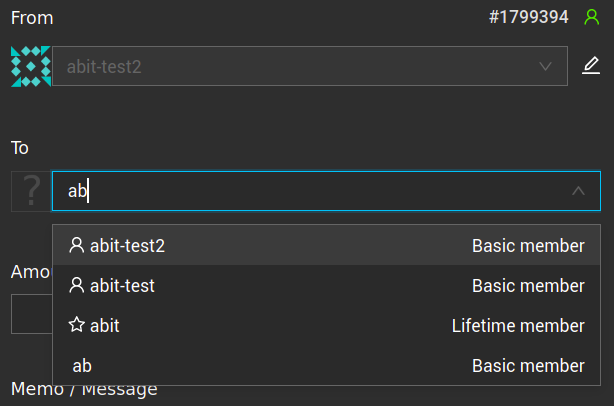The width and height of the screenshot is (614, 406).
Task: Click the Basic member label in ab row
Action: click(x=528, y=366)
